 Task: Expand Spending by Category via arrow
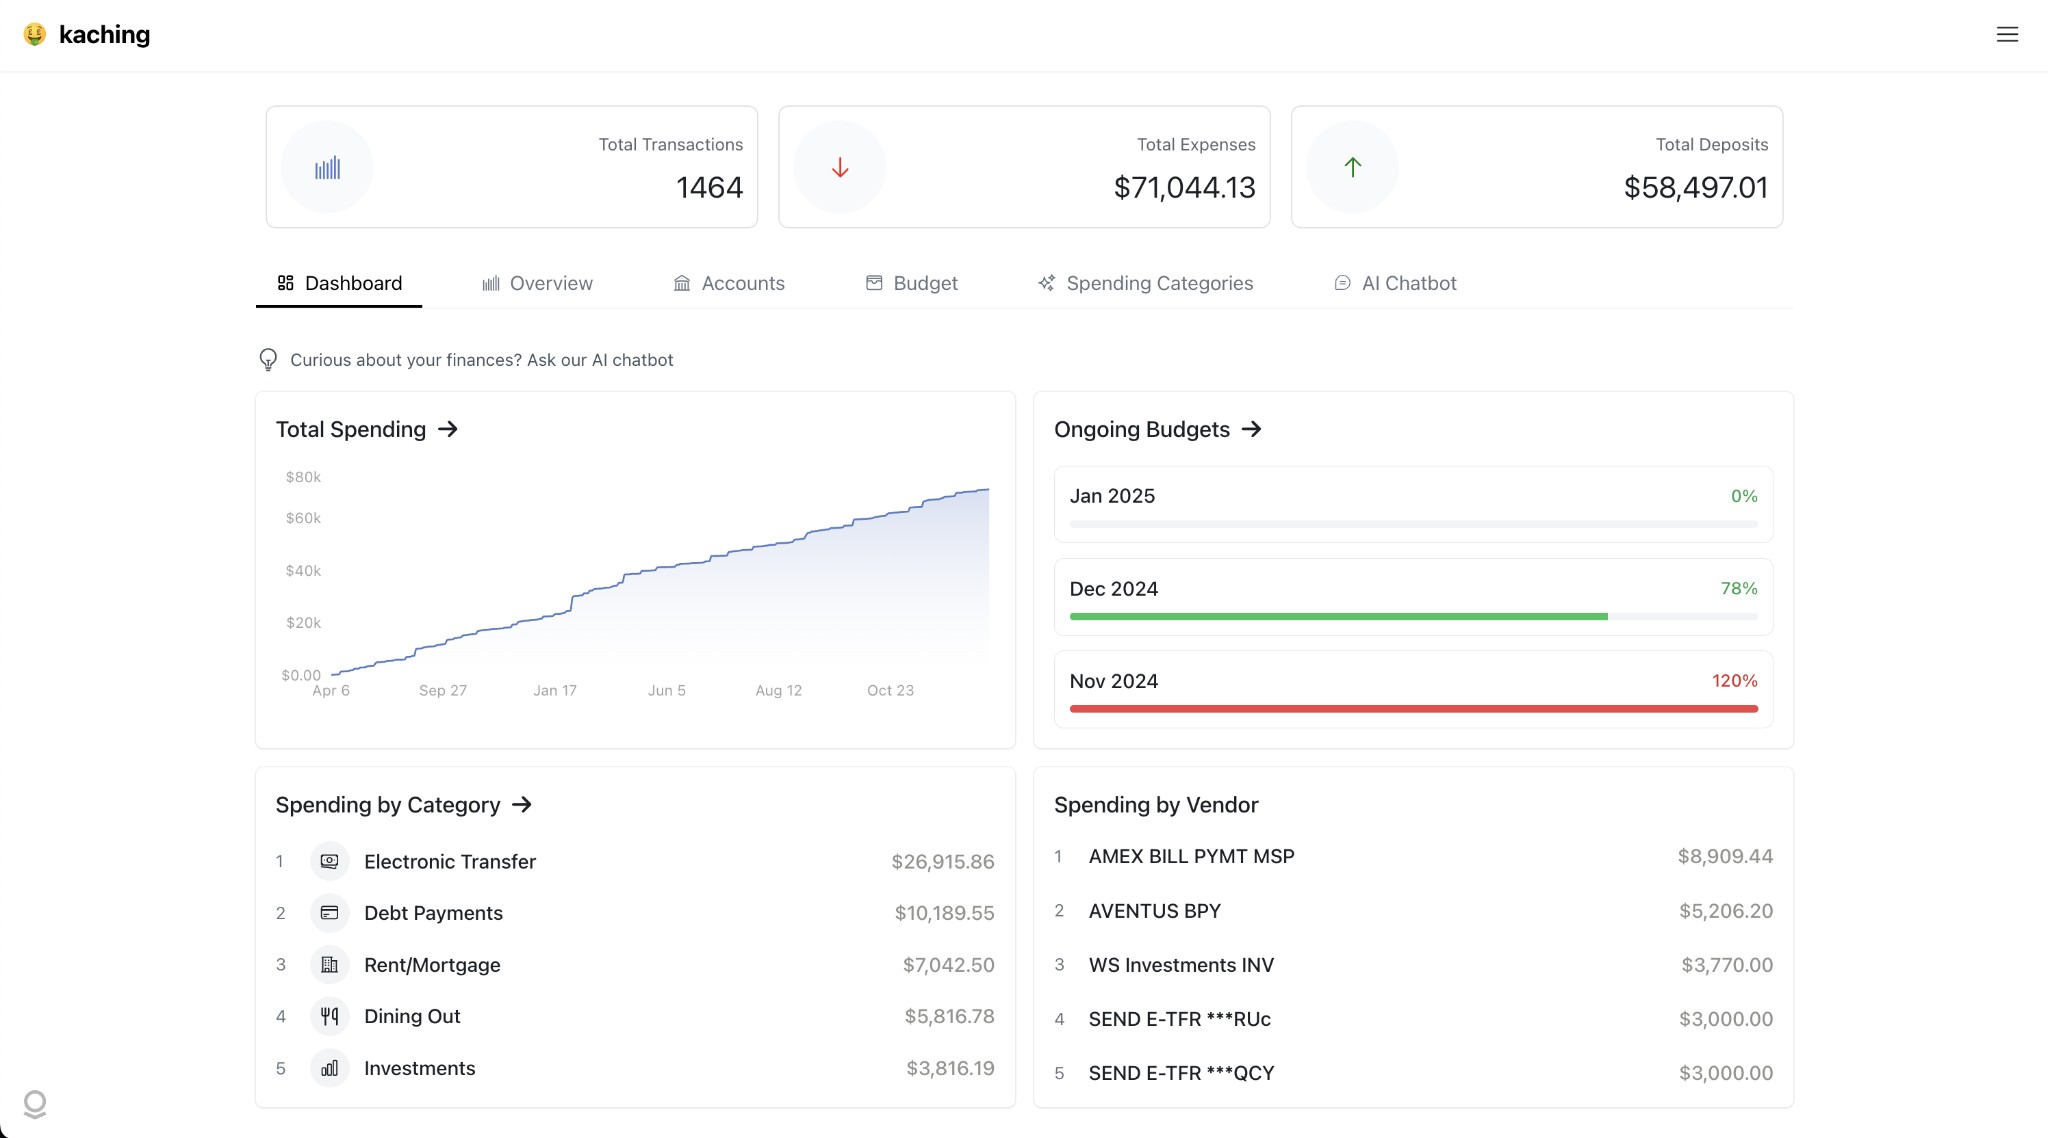pyautogui.click(x=522, y=805)
